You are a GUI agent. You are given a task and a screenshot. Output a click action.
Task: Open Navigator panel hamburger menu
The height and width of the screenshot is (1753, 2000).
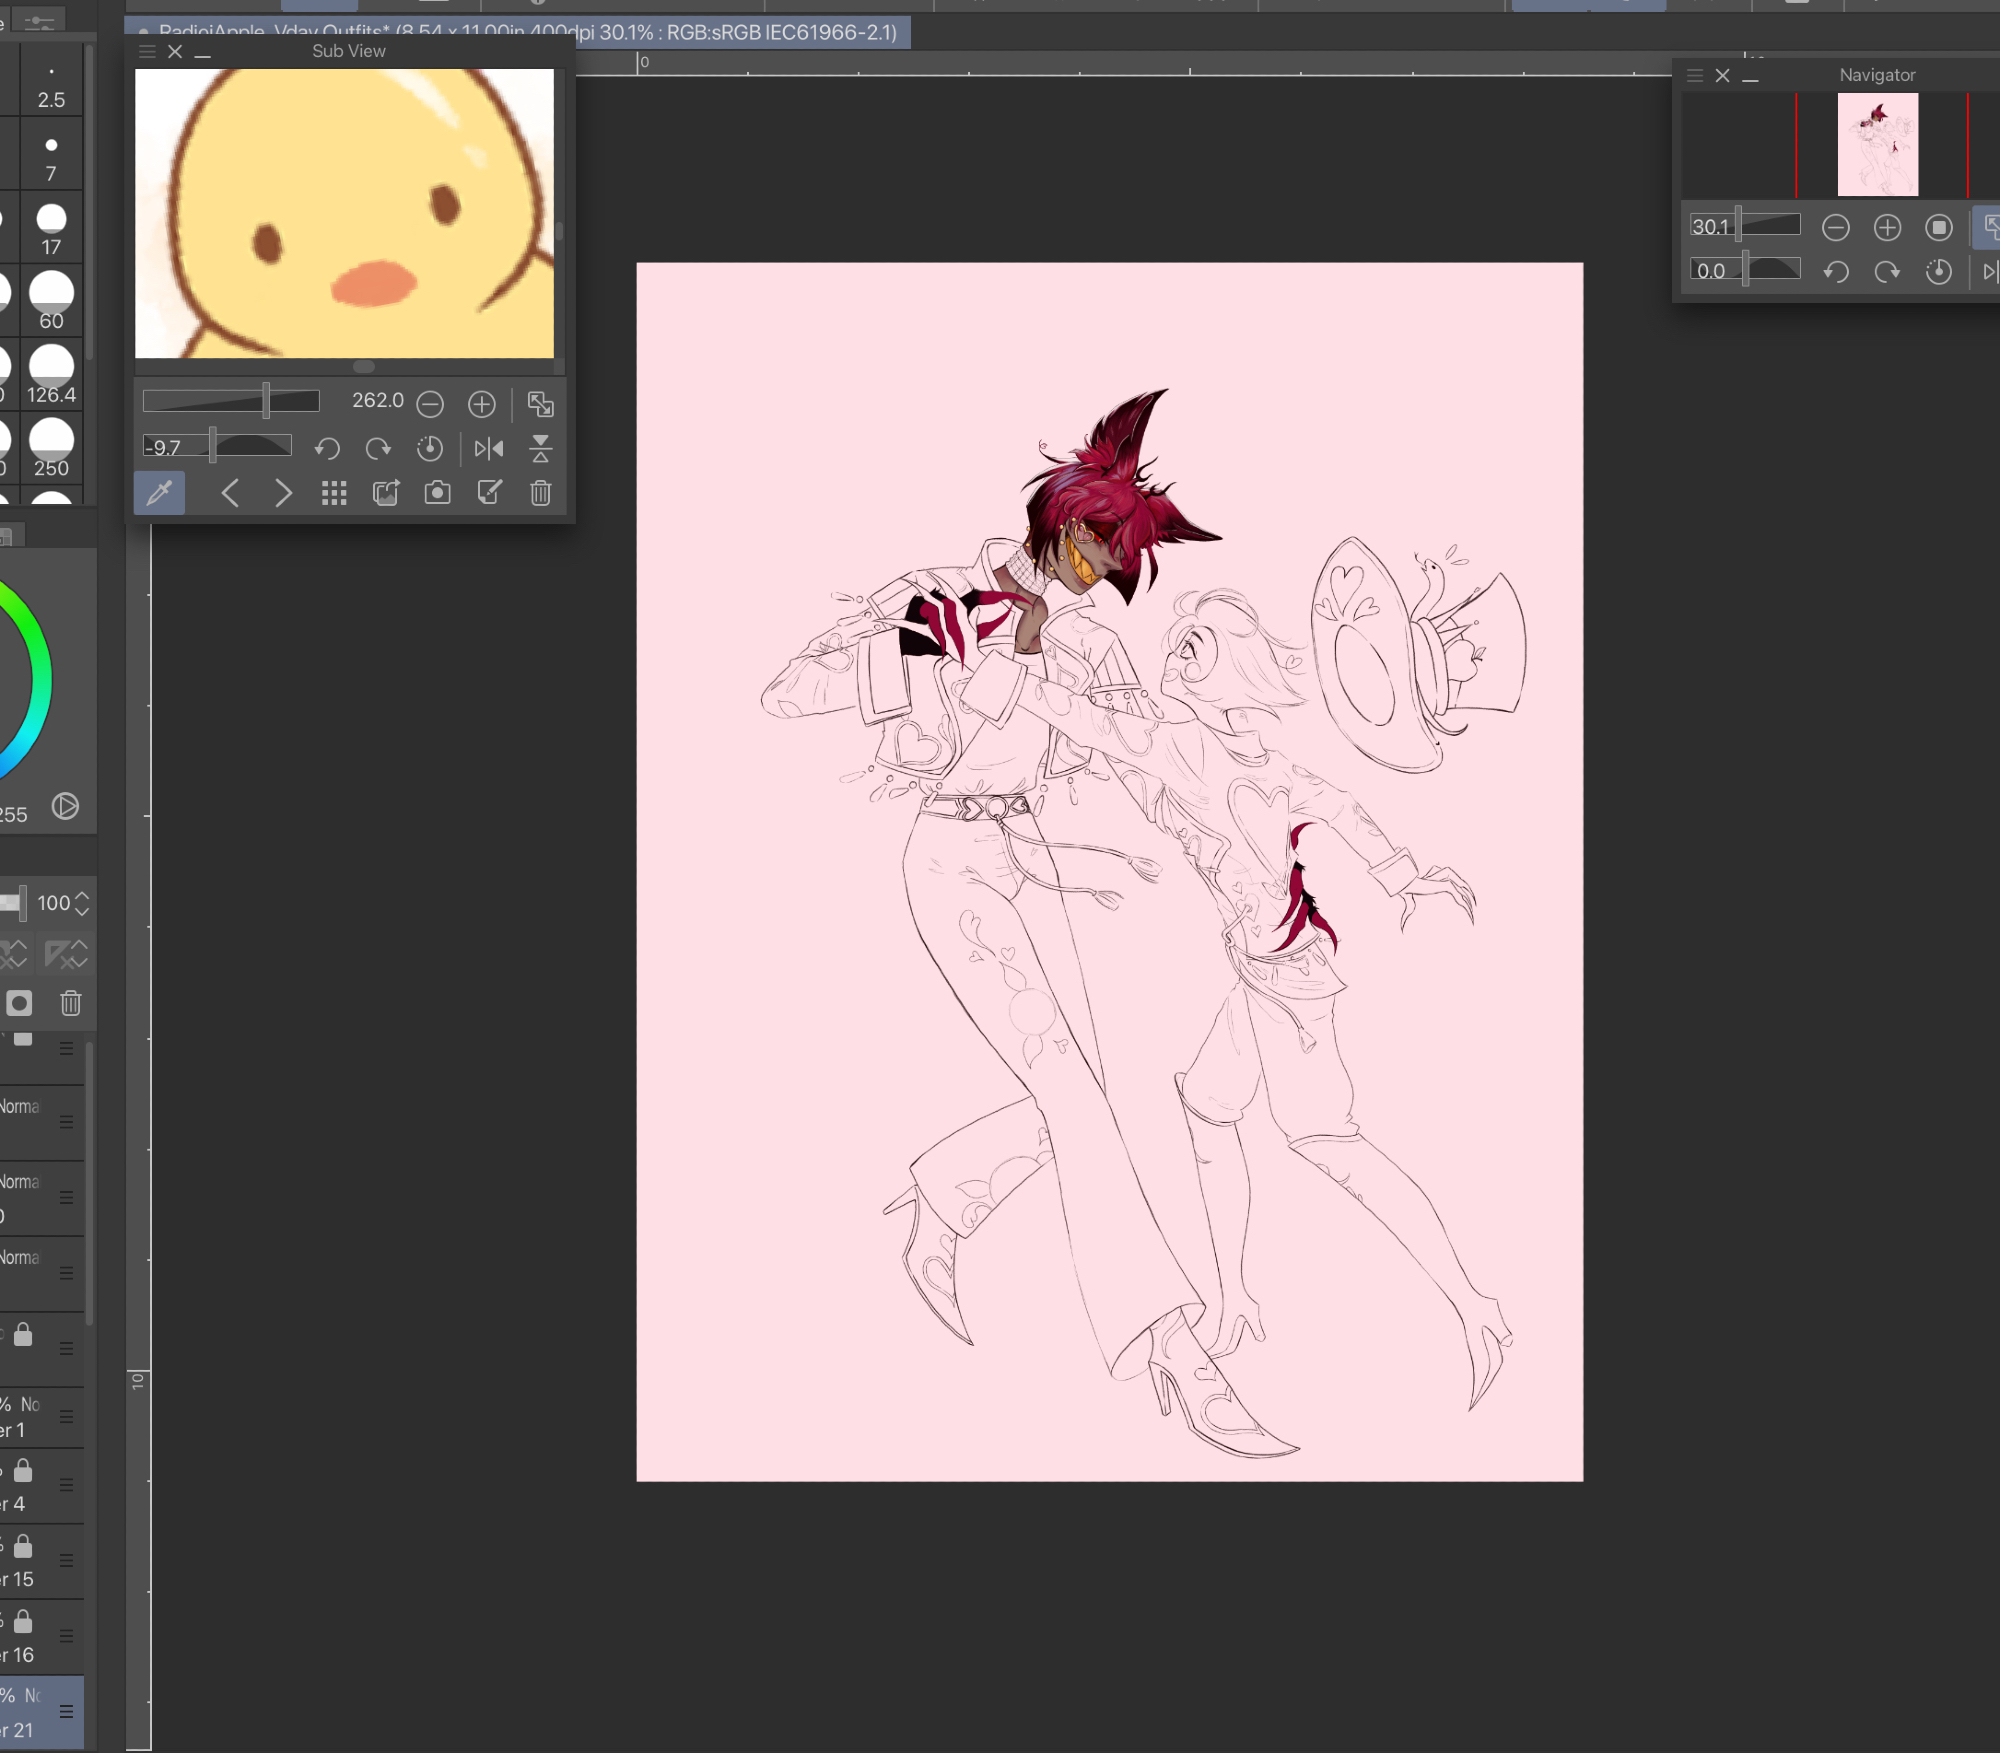tap(1695, 76)
